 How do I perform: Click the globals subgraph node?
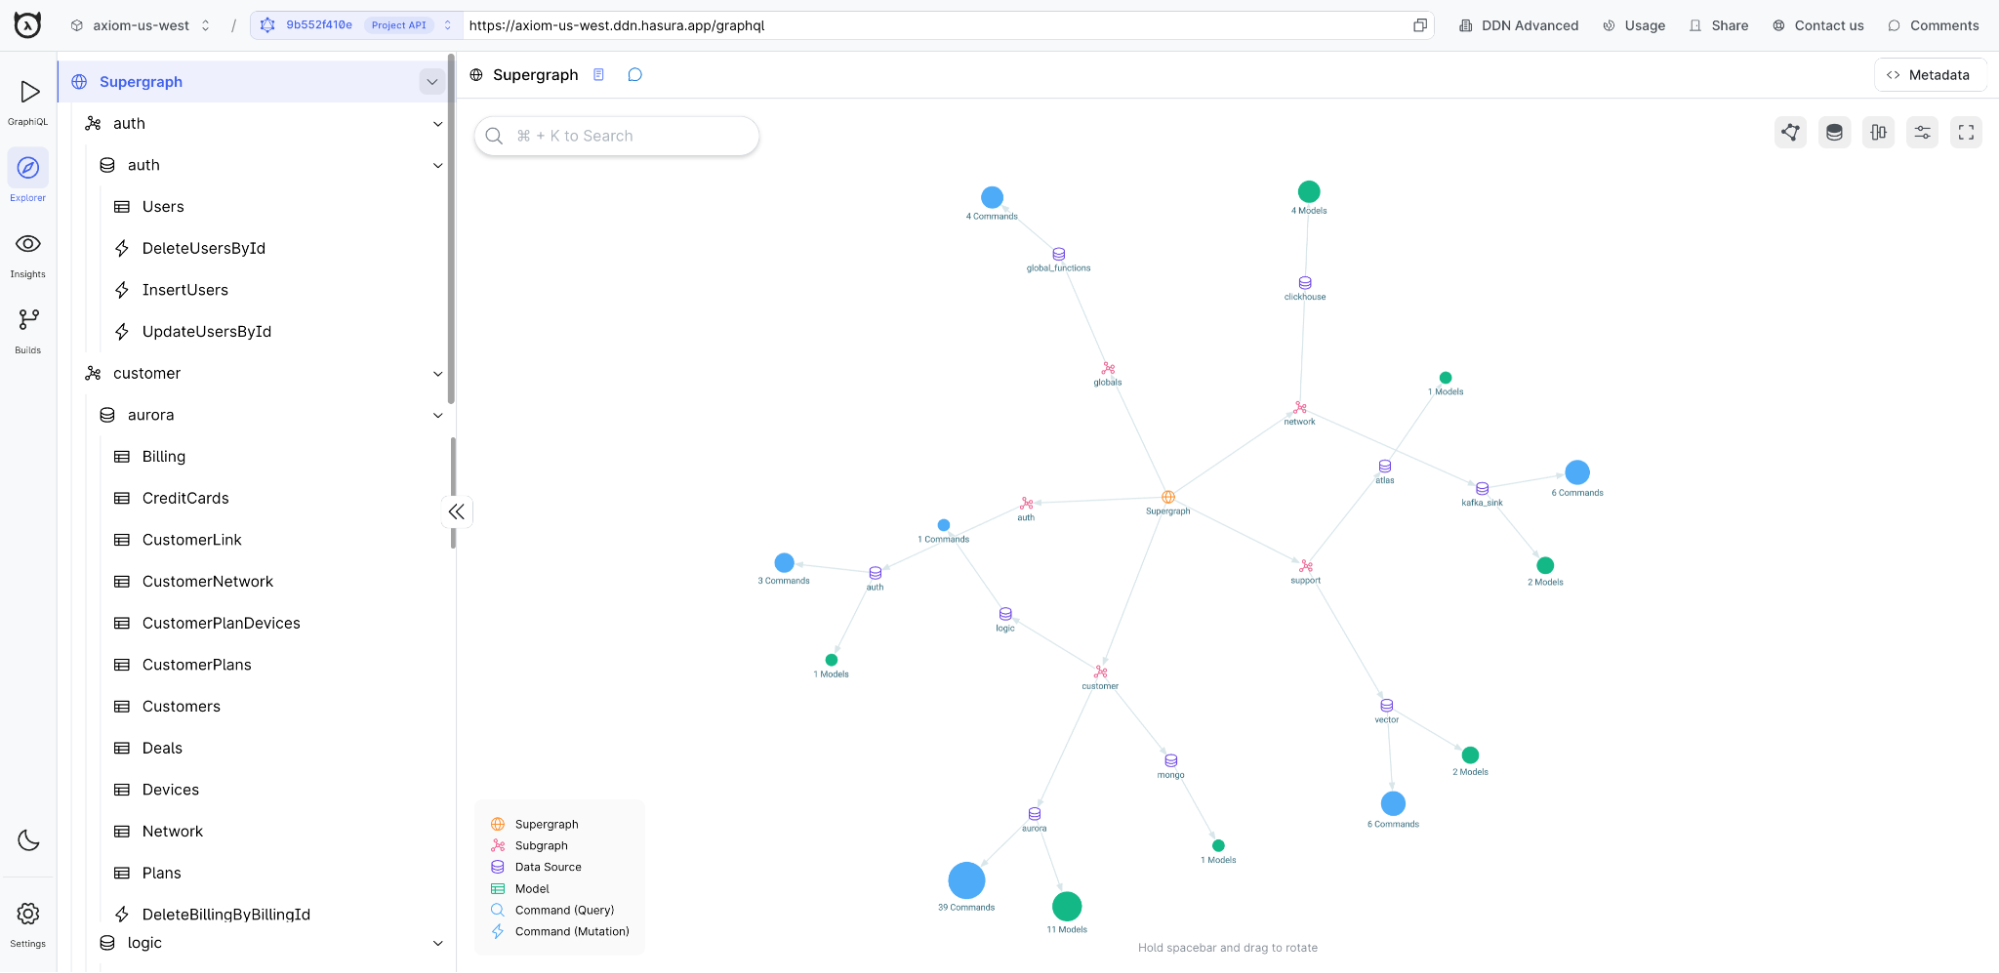coord(1108,369)
